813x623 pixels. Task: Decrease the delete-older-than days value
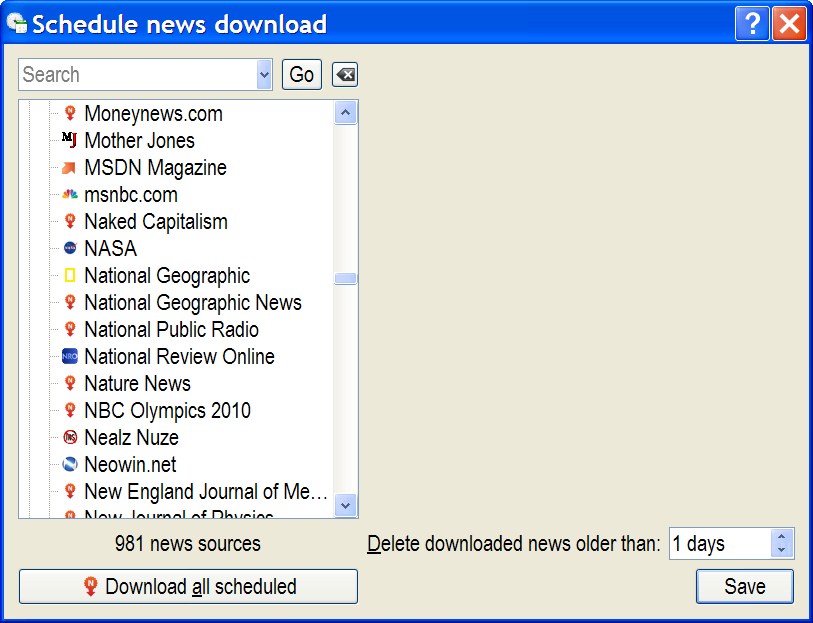pyautogui.click(x=781, y=550)
